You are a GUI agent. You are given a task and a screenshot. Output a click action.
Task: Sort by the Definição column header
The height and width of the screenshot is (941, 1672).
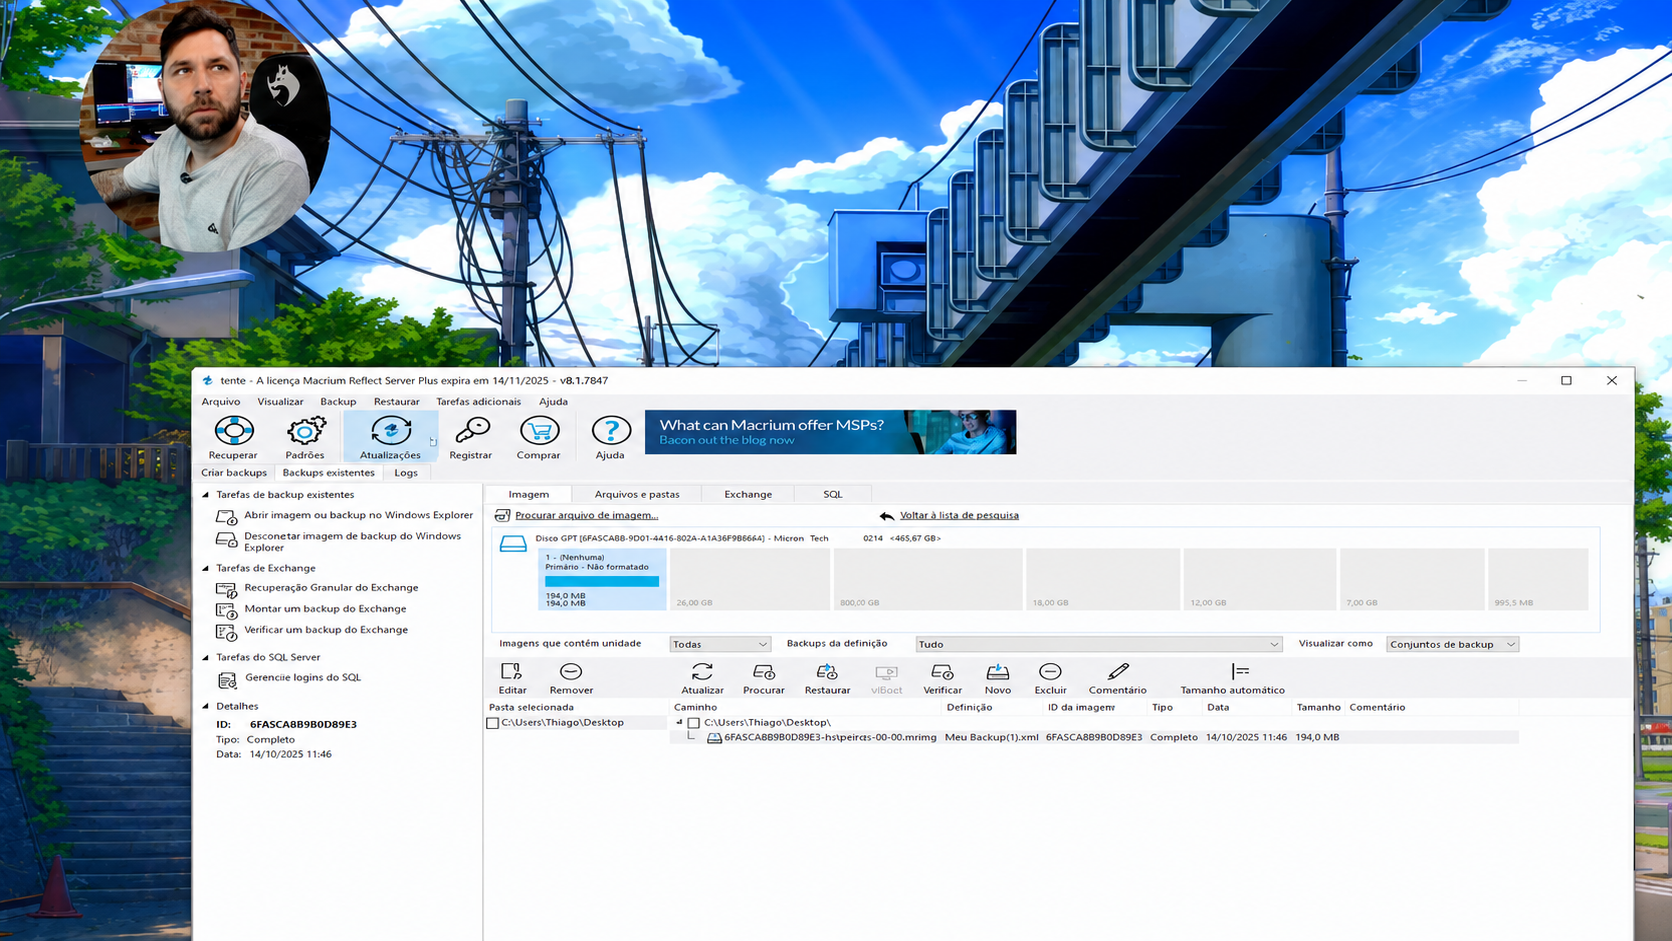click(x=992, y=707)
